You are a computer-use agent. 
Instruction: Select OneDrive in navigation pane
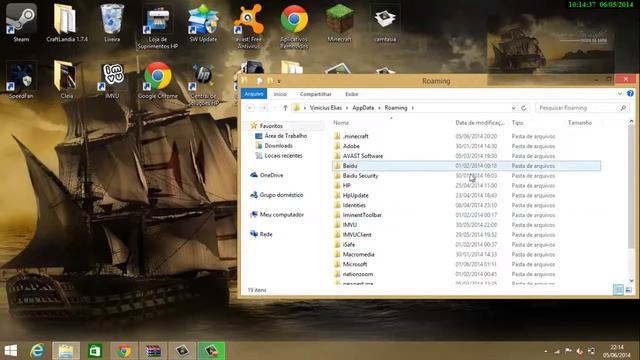(x=271, y=175)
